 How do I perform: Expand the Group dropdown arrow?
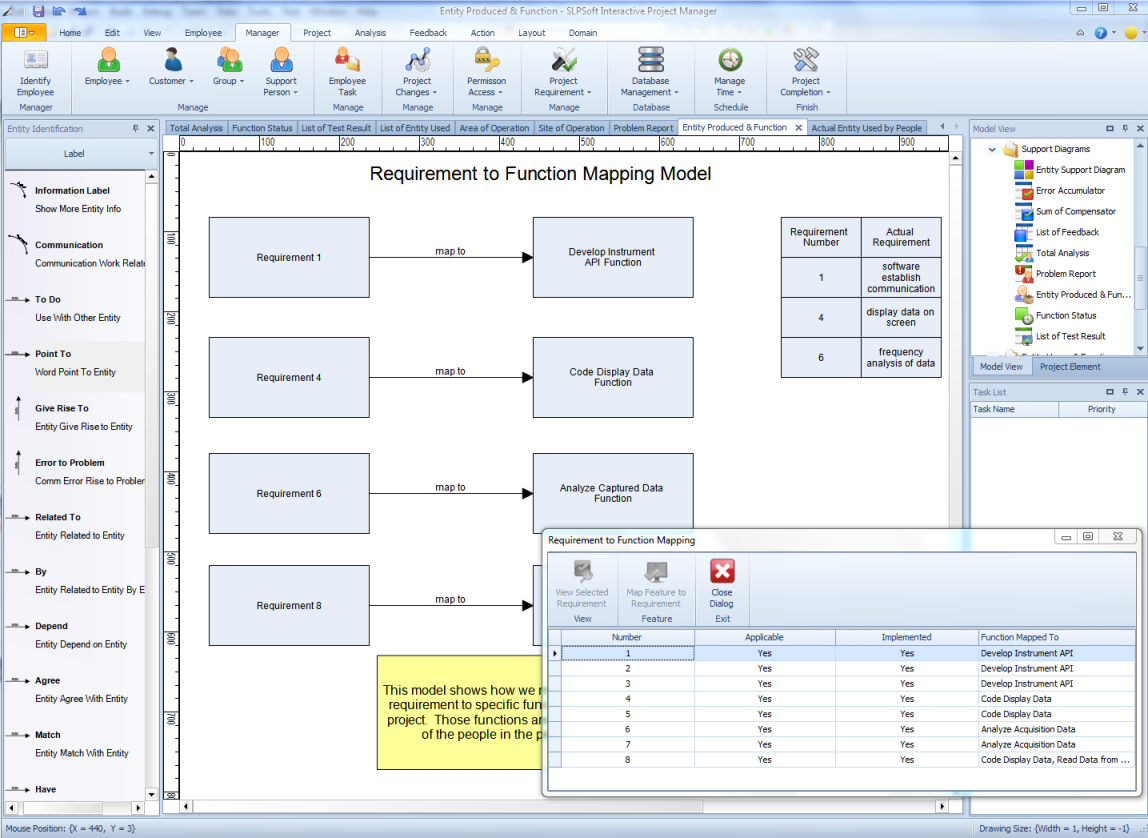(x=242, y=81)
